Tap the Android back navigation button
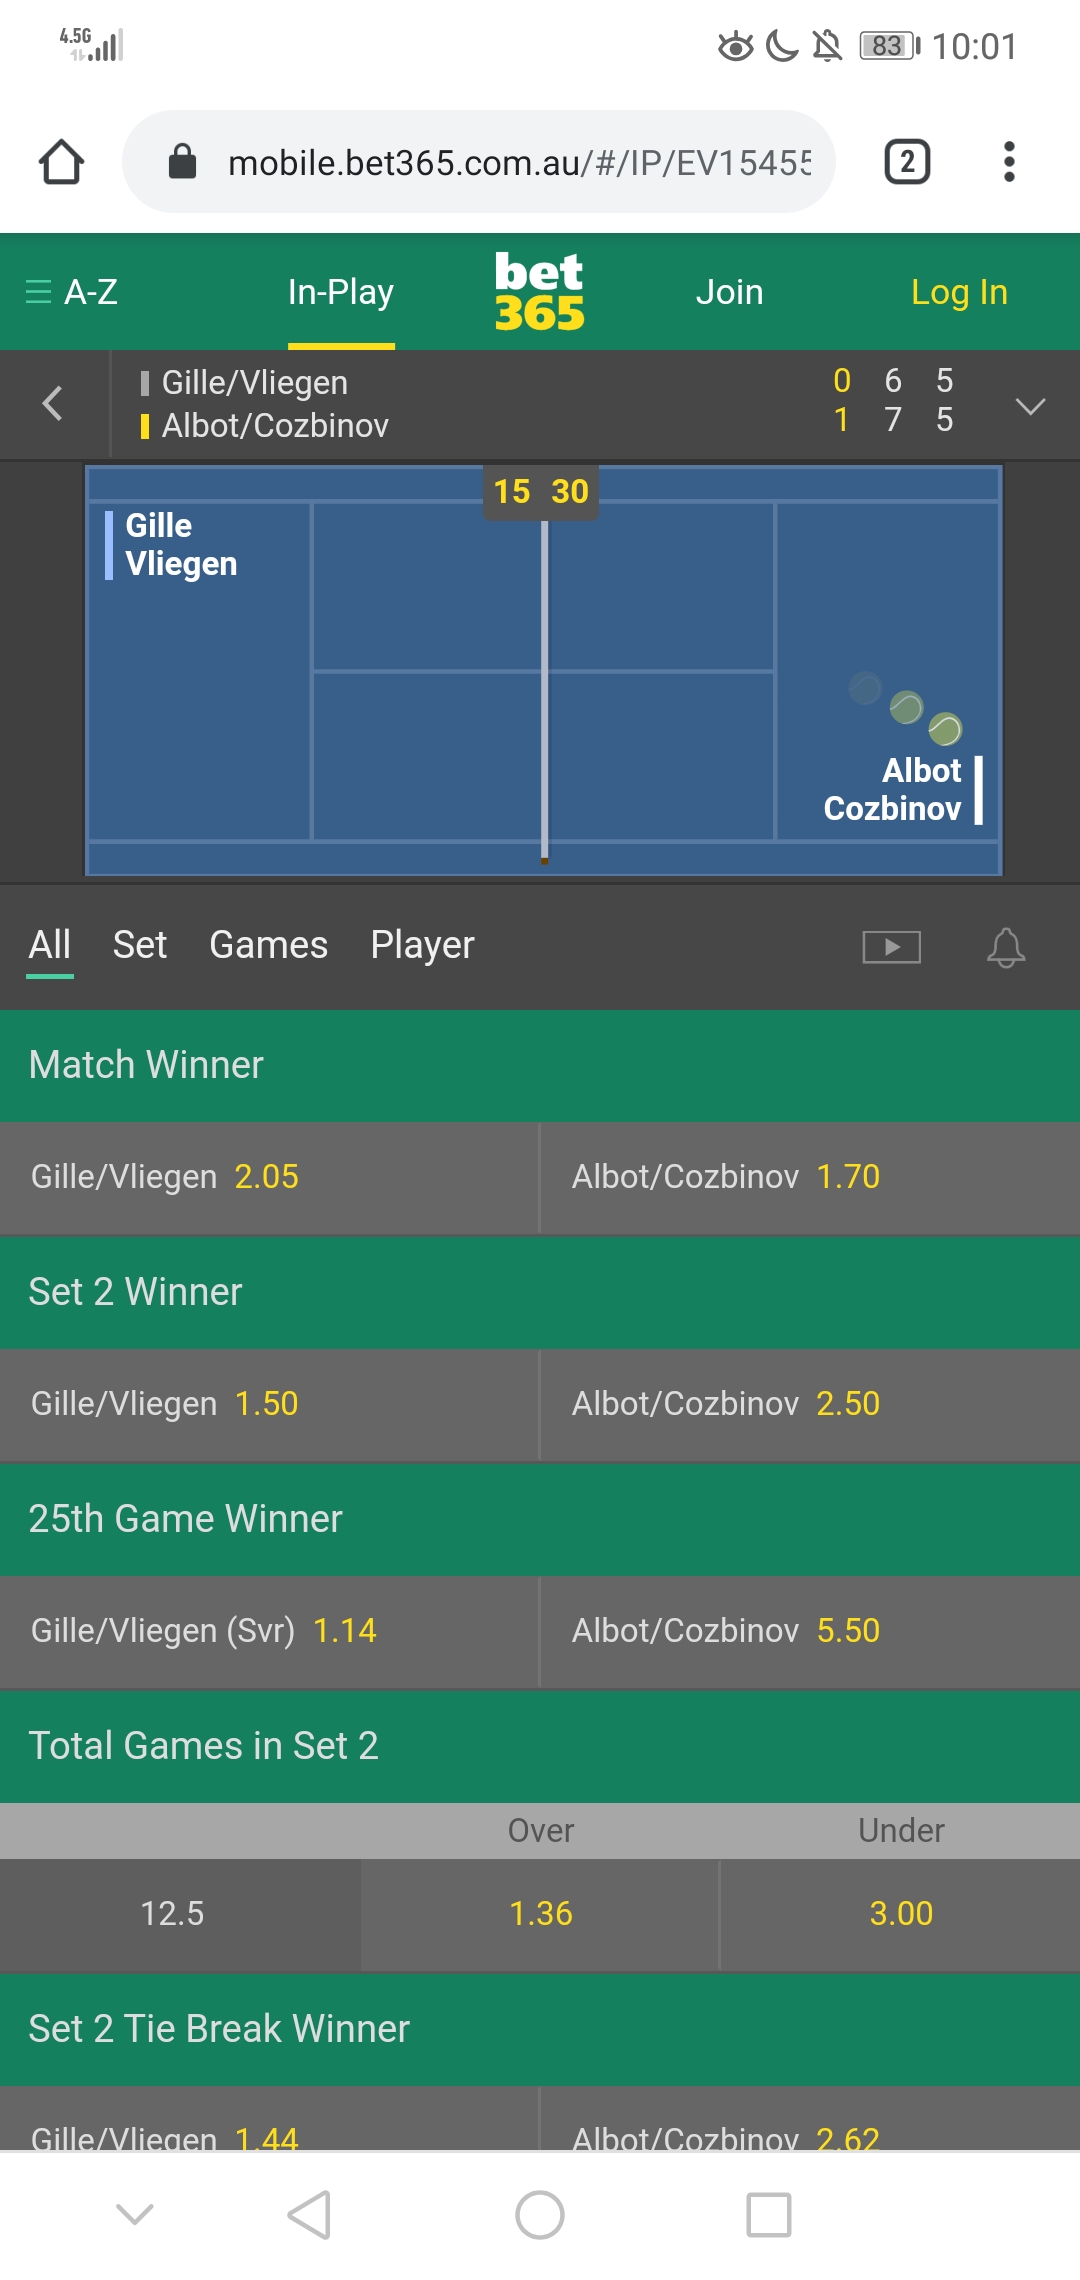This screenshot has height=2280, width=1080. (309, 2215)
